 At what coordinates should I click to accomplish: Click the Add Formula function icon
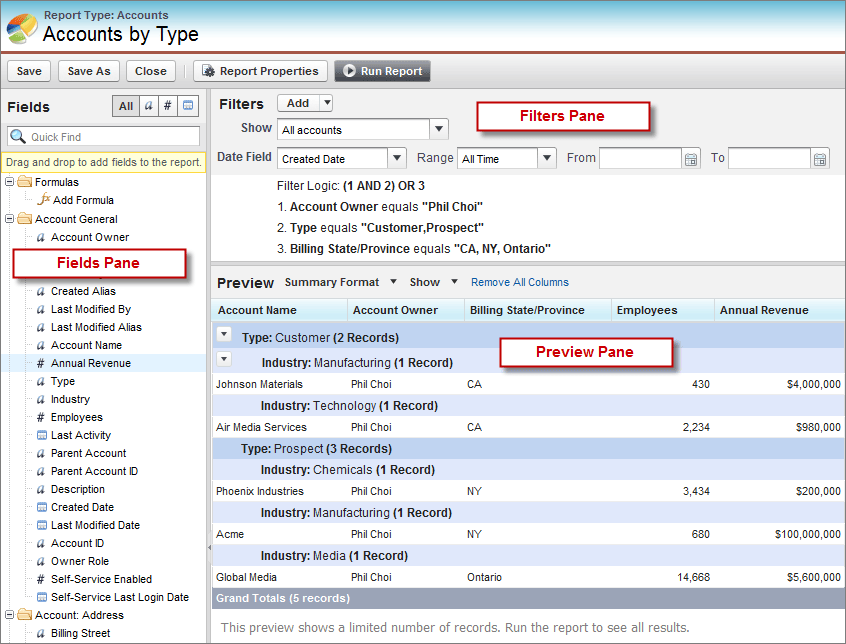coord(44,200)
